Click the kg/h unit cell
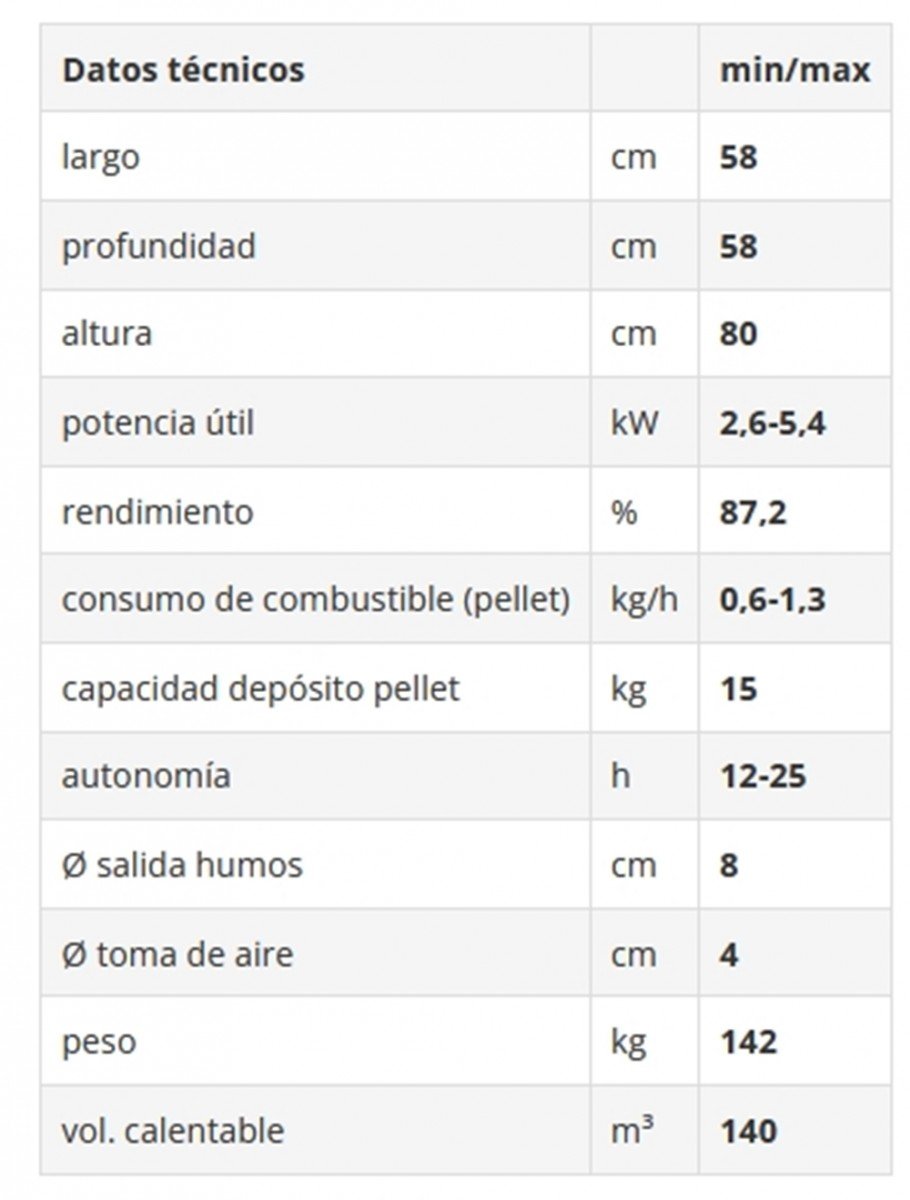910x1200 pixels. [x=642, y=600]
